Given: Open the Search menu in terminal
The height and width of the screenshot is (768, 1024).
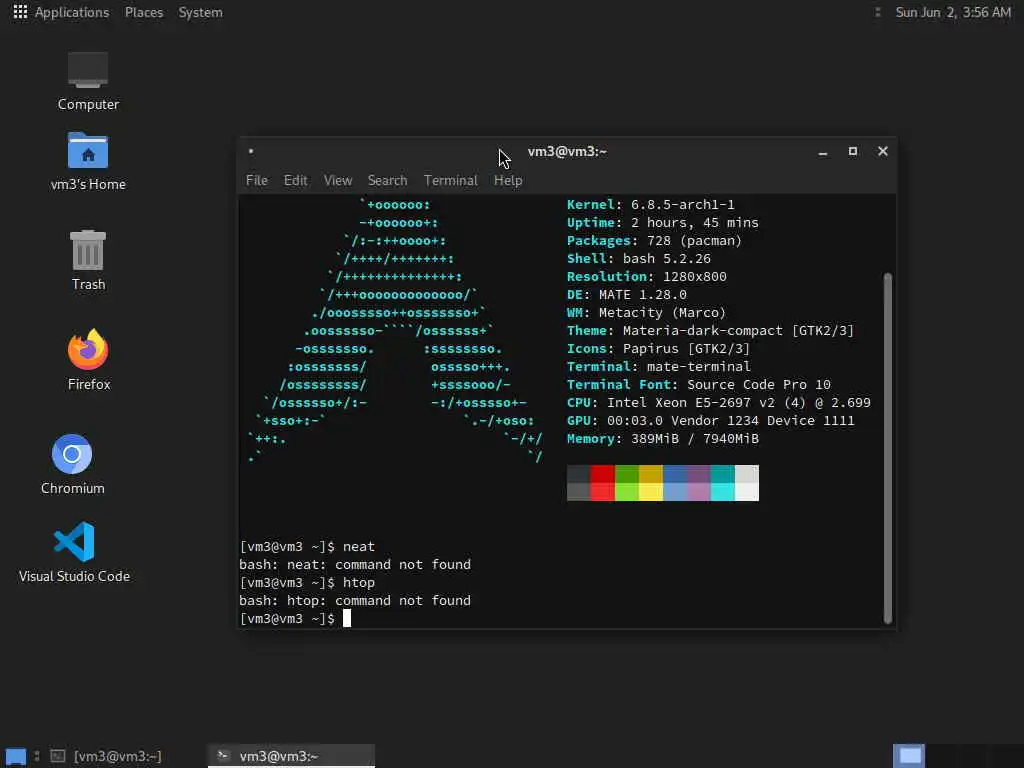Looking at the screenshot, I should tap(387, 180).
